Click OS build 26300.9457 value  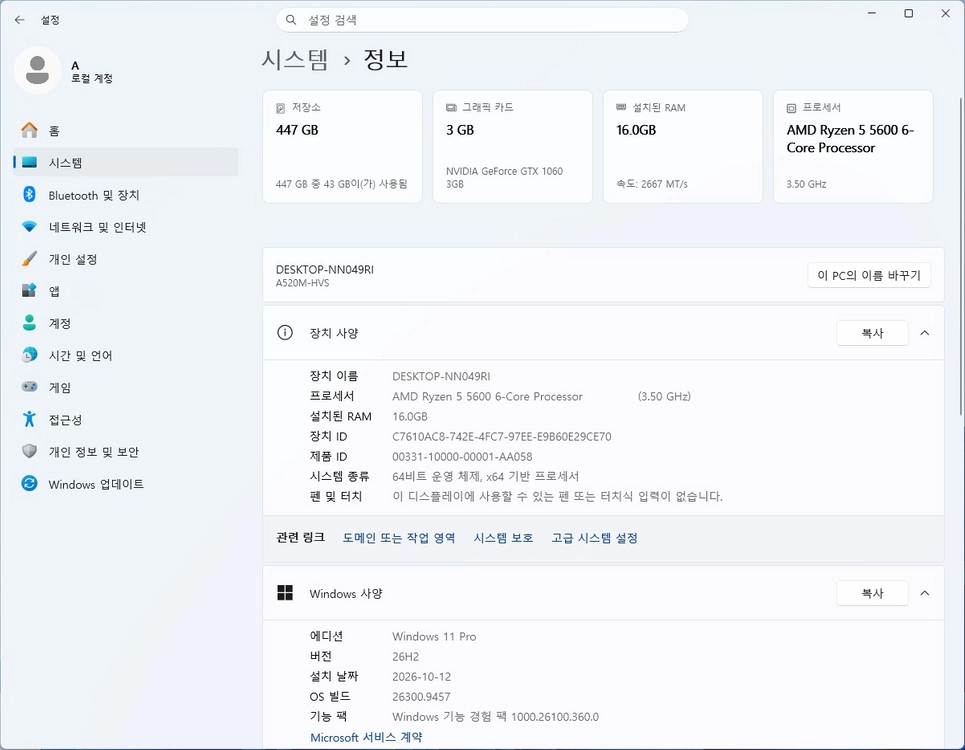422,696
